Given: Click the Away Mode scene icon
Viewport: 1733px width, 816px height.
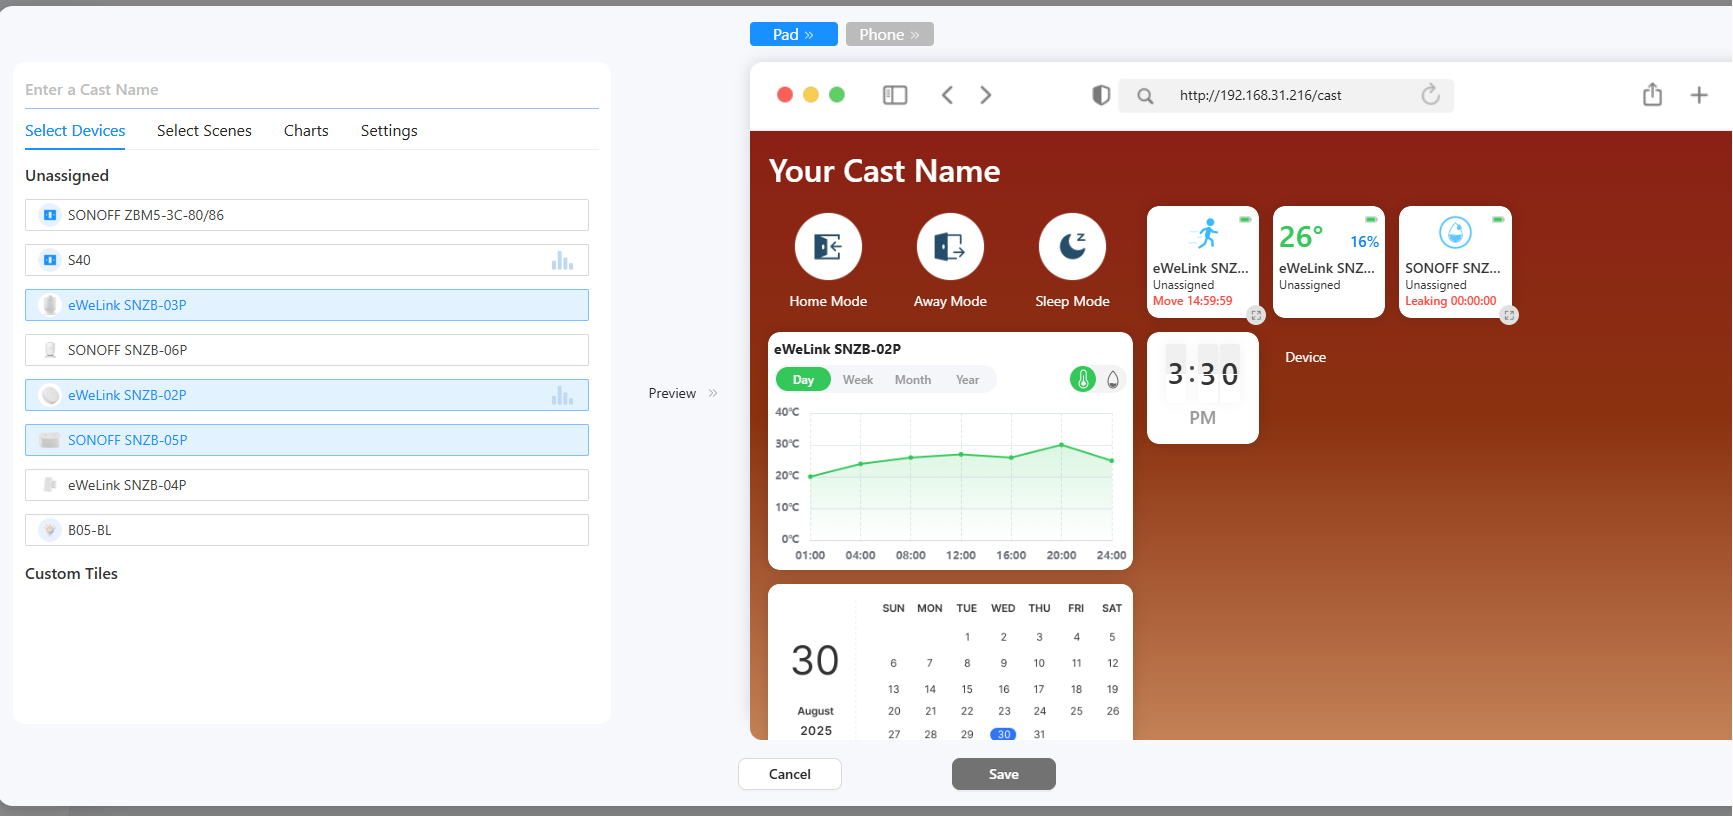Looking at the screenshot, I should pyautogui.click(x=950, y=247).
